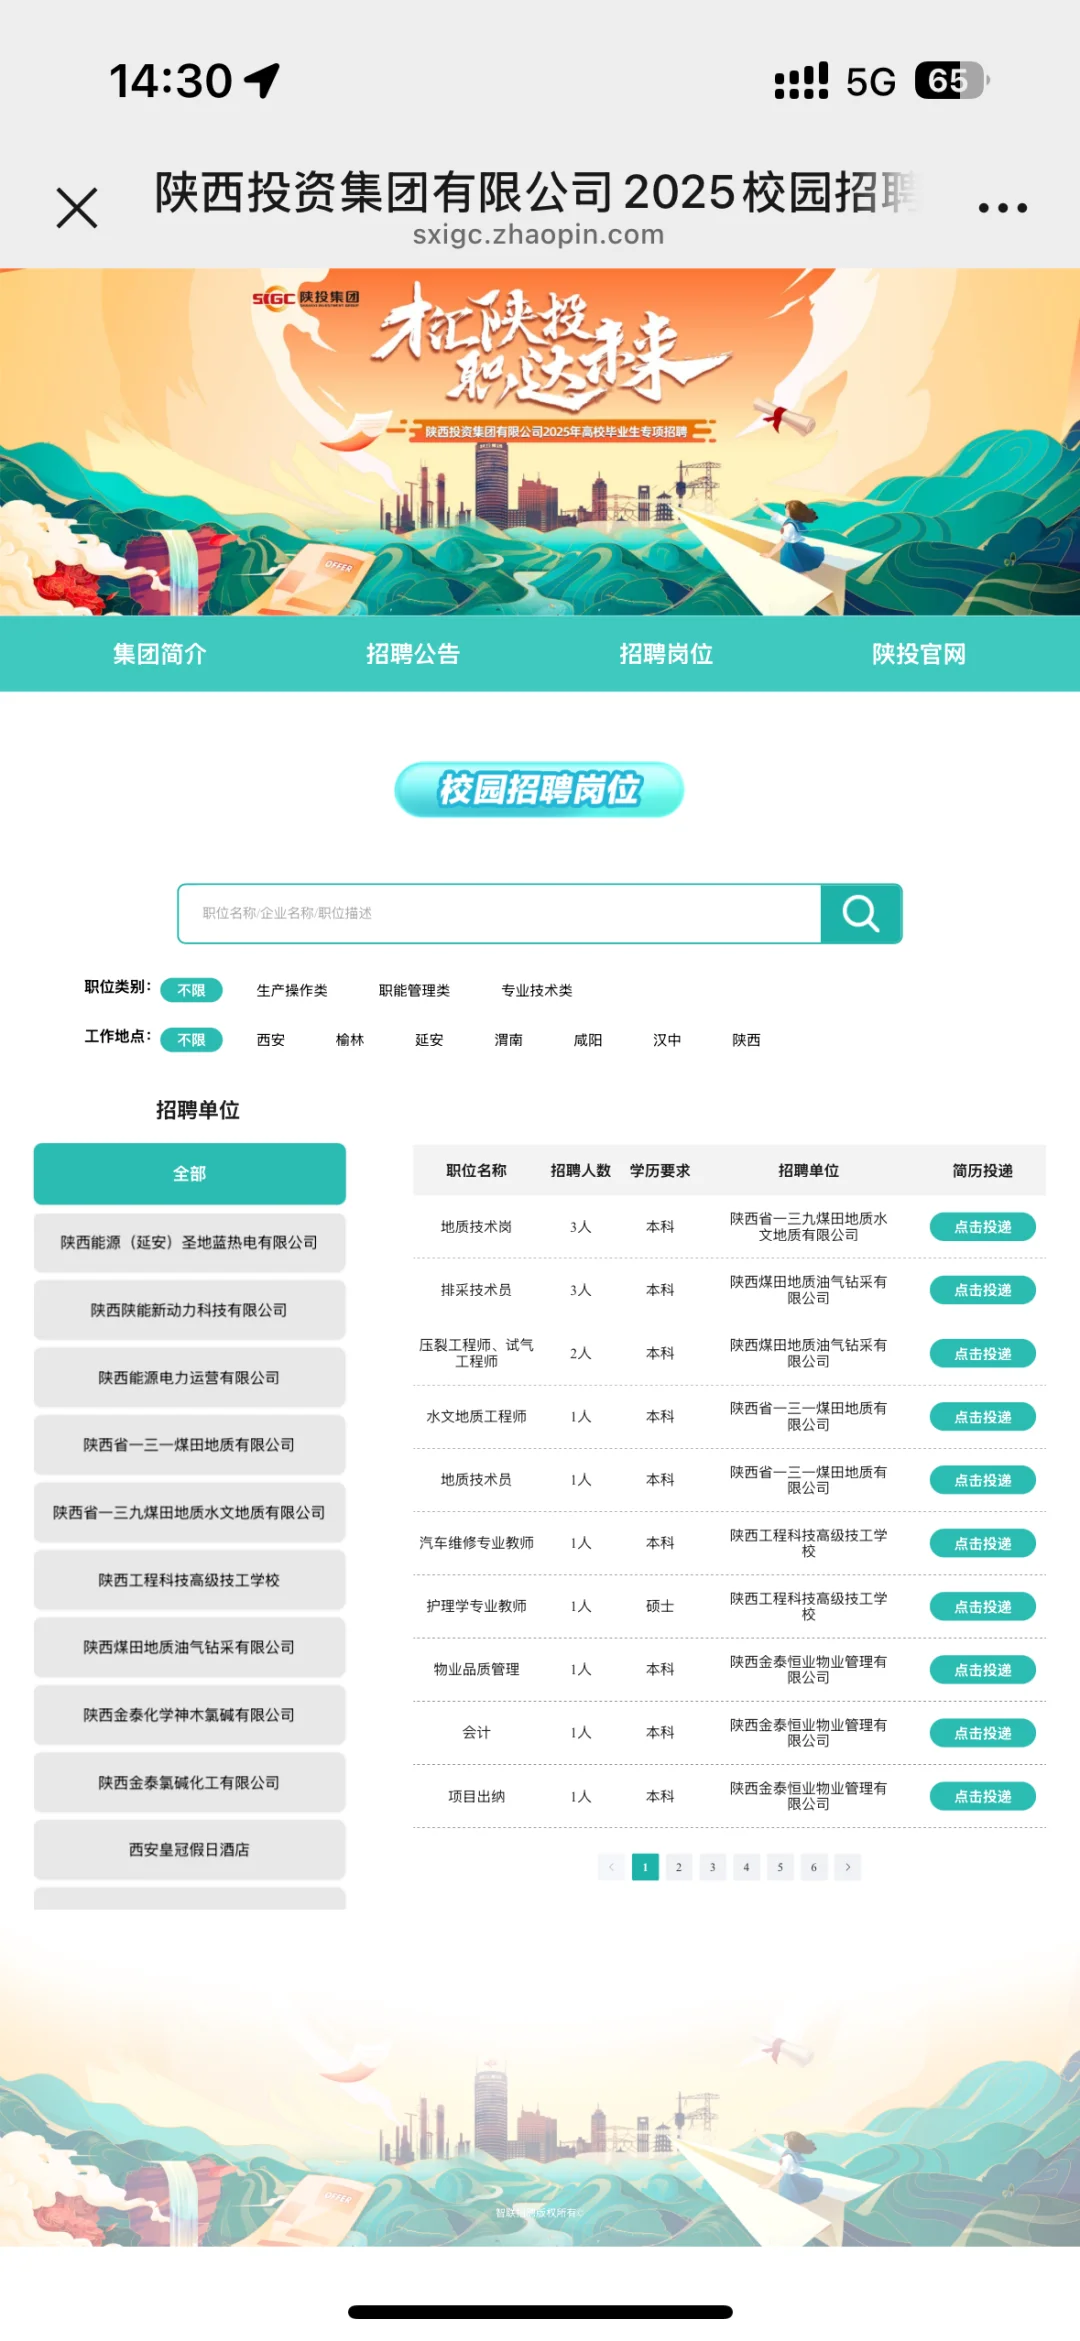Apply to 地质技术岗 via 点击投递
The height and width of the screenshot is (2341, 1080).
coord(983,1227)
